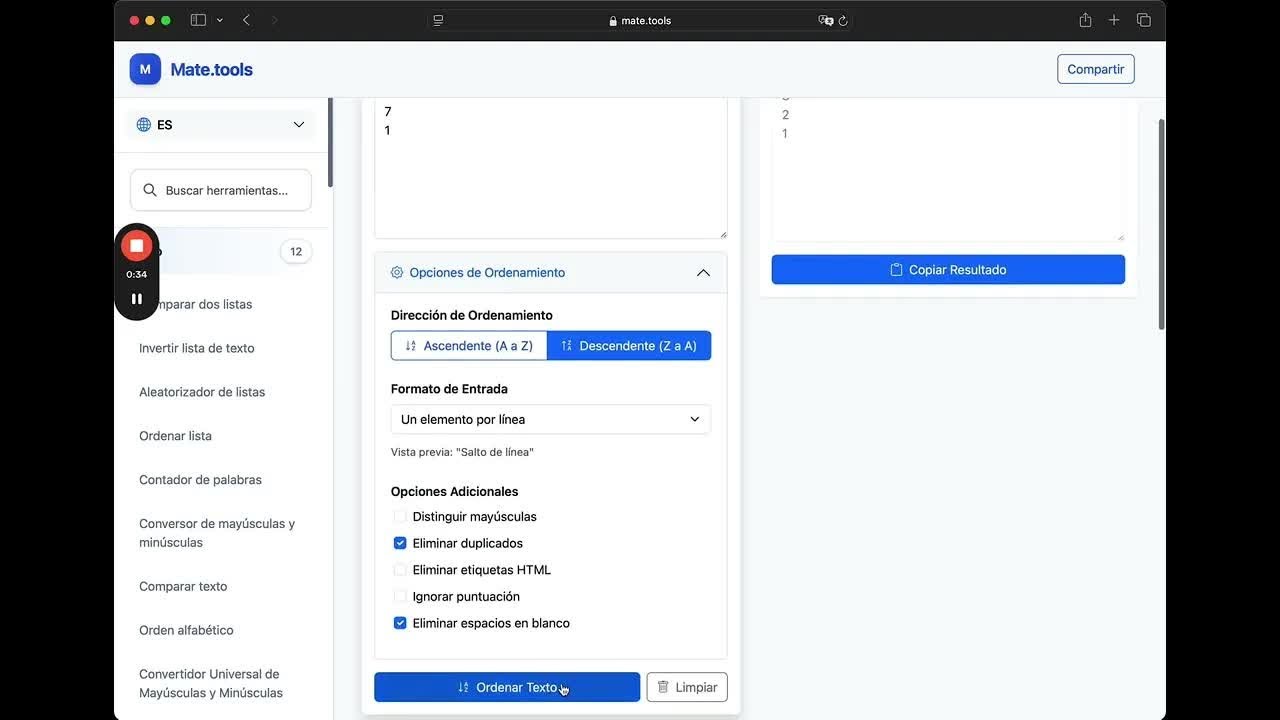The height and width of the screenshot is (720, 1280).
Task: Open Invertir lista de texto tool
Action: [197, 348]
